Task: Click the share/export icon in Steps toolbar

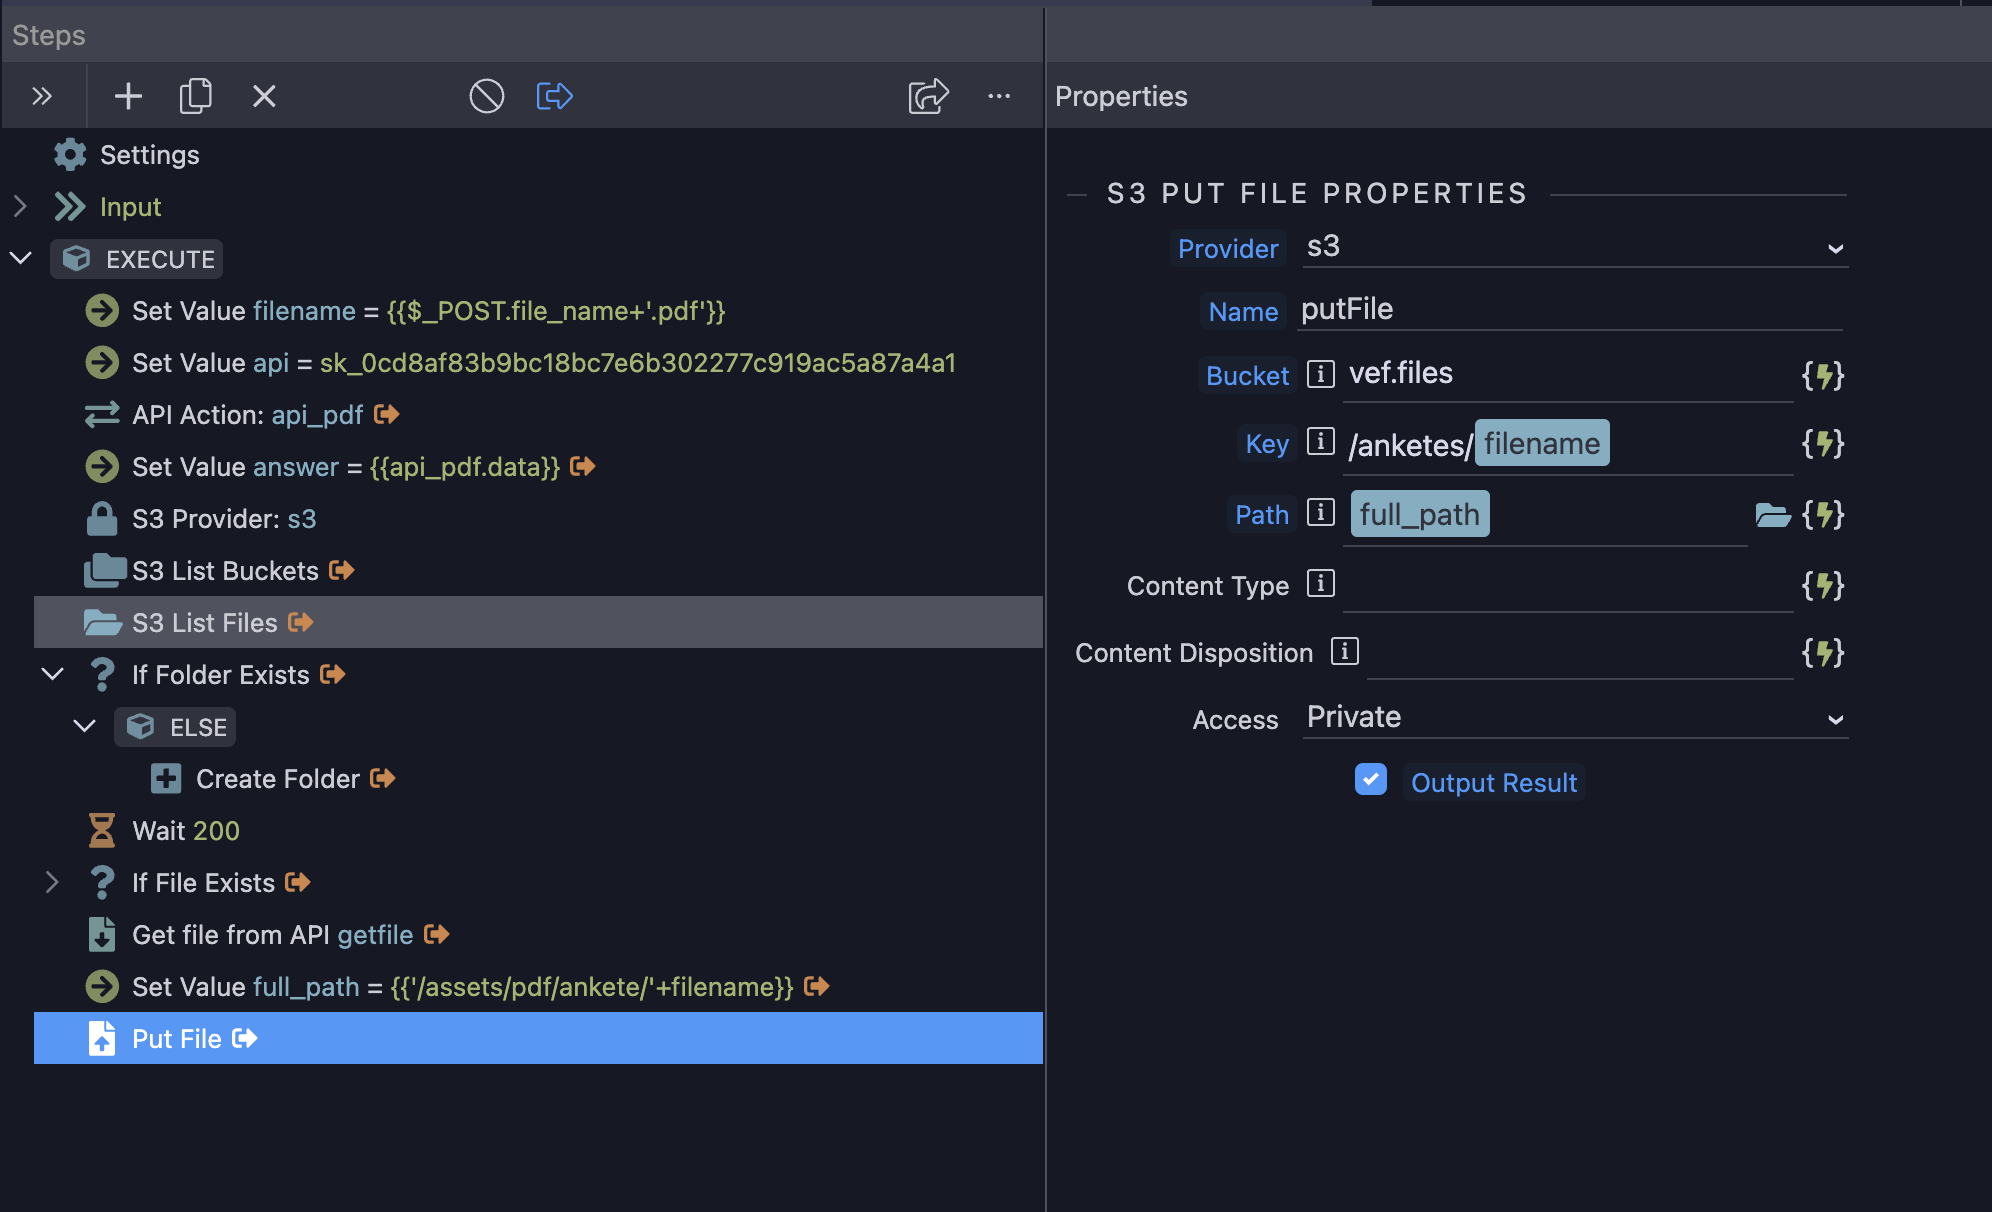Action: tap(928, 96)
